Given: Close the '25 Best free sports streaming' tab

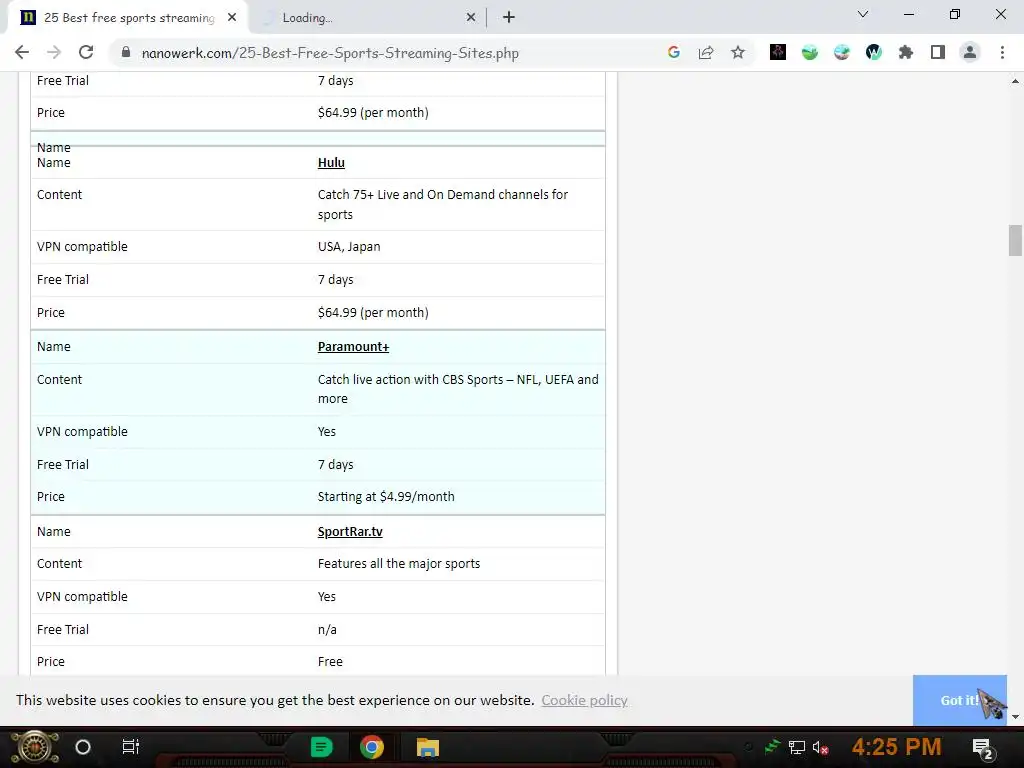Looking at the screenshot, I should click(232, 18).
